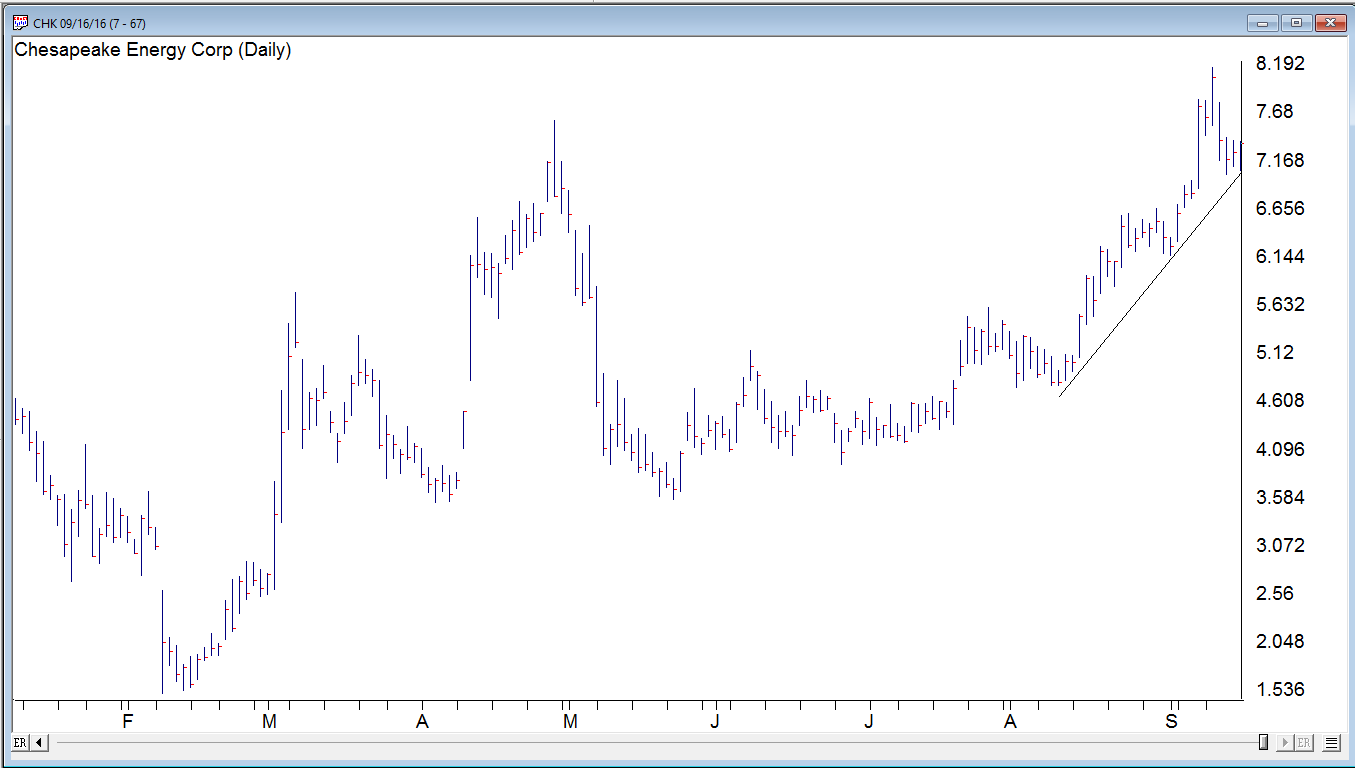Click the 4.608 price axis label
1355x768 pixels.
pyautogui.click(x=1280, y=401)
